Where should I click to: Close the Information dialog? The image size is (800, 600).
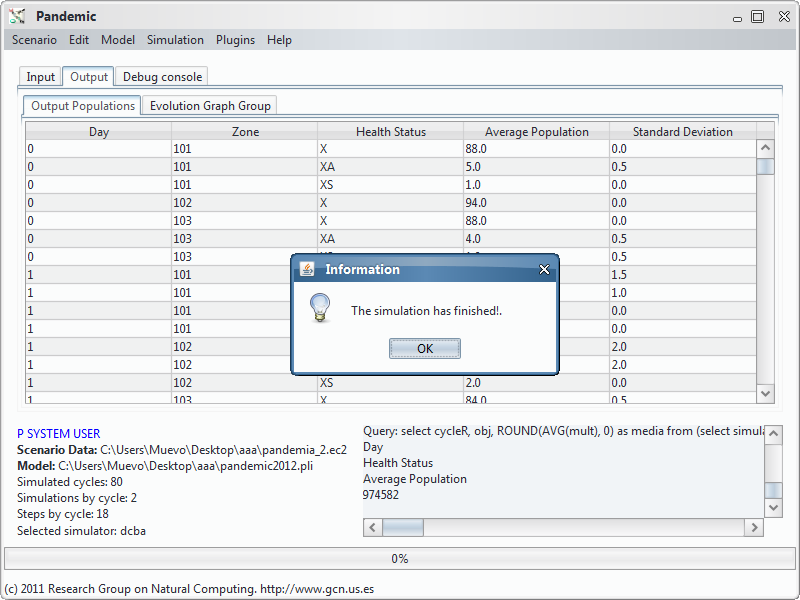[544, 269]
